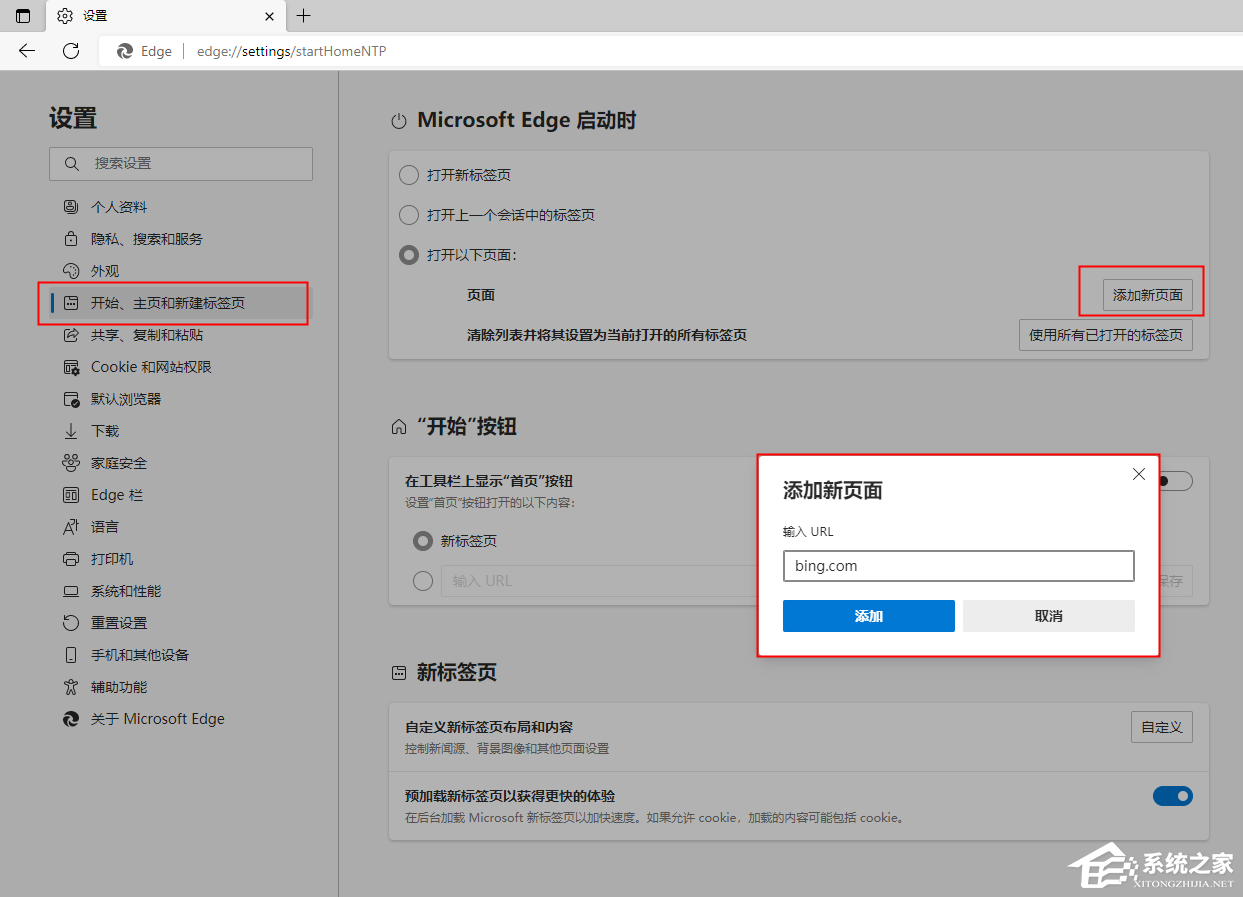
Task: Click inside the bing.com URL field
Action: 957,566
